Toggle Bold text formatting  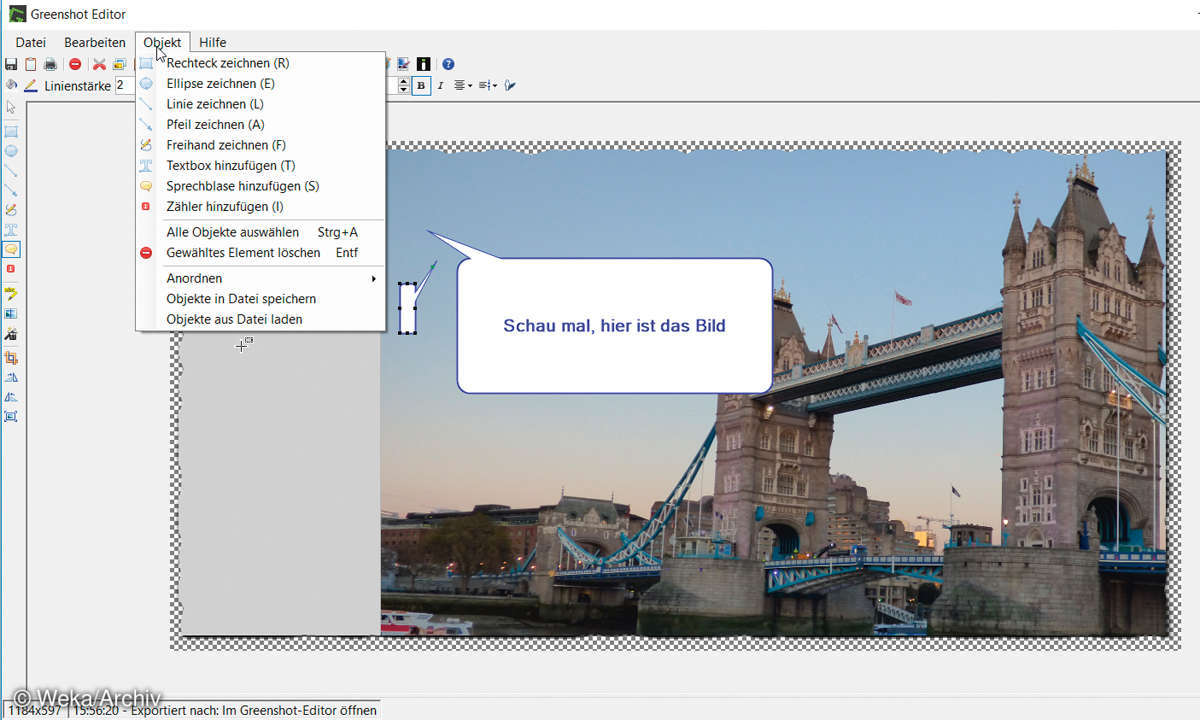tap(422, 86)
